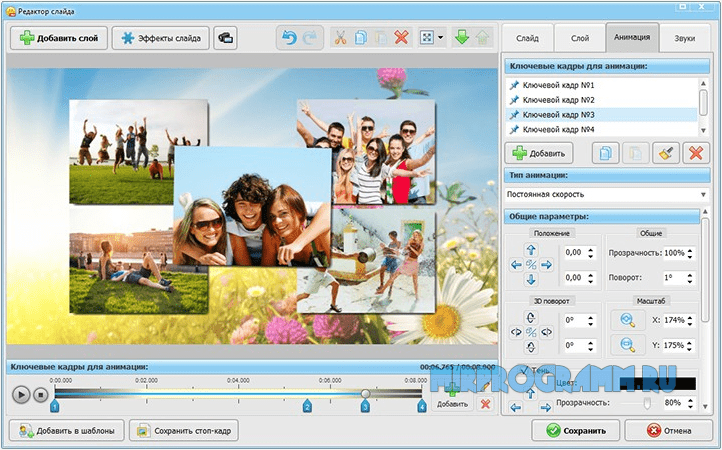Toggle the 'Тень' shadow checkbox
This screenshot has height=450, width=722.
pos(524,370)
